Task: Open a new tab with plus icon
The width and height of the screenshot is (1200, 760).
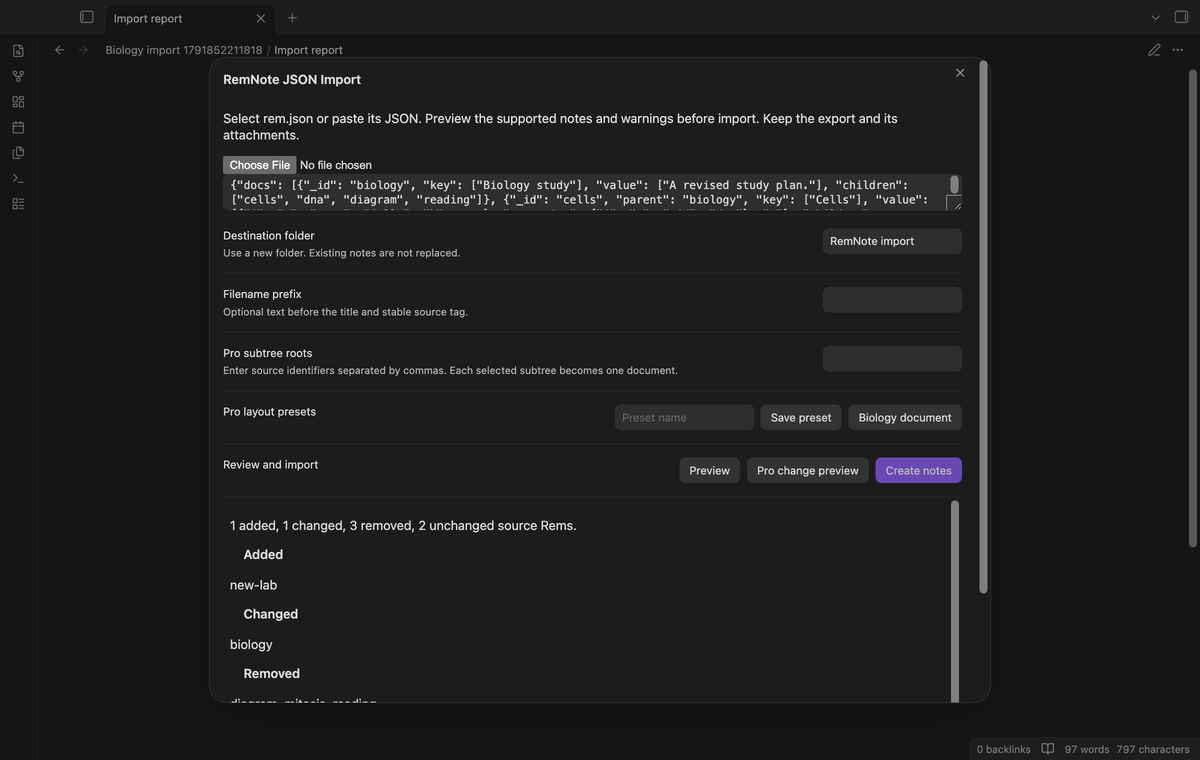Action: [x=292, y=18]
